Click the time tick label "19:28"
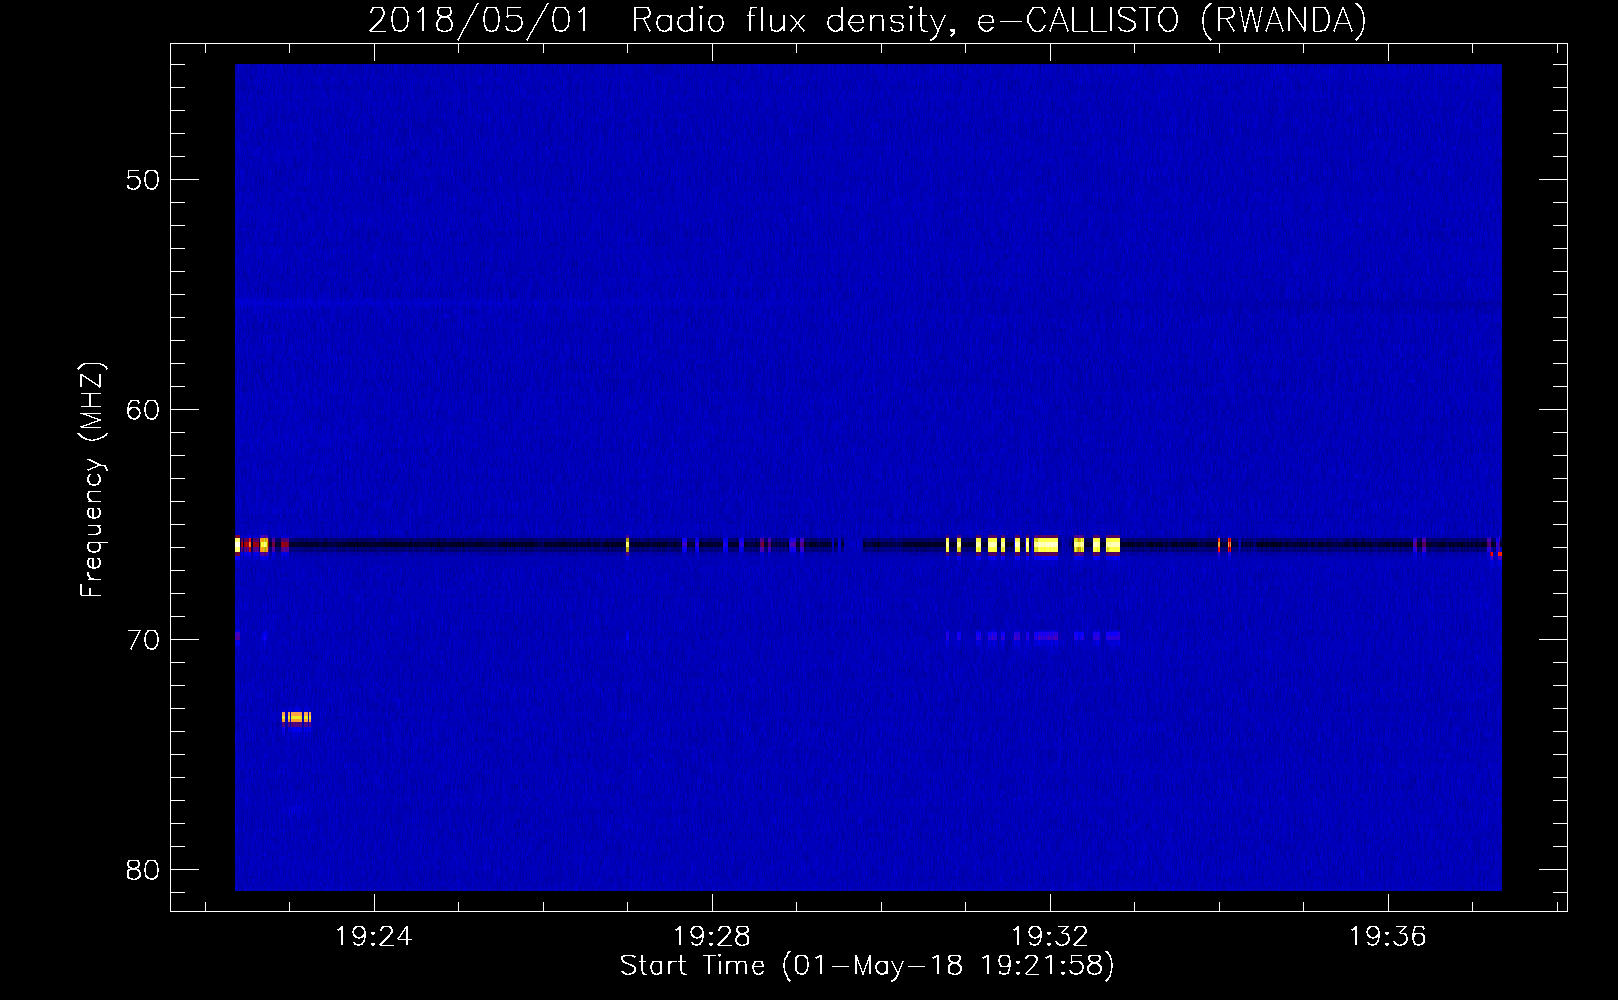1618x1000 pixels. (x=711, y=937)
